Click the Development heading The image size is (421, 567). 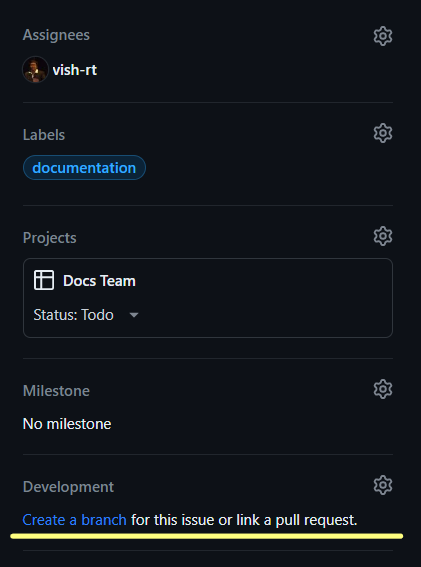(68, 487)
